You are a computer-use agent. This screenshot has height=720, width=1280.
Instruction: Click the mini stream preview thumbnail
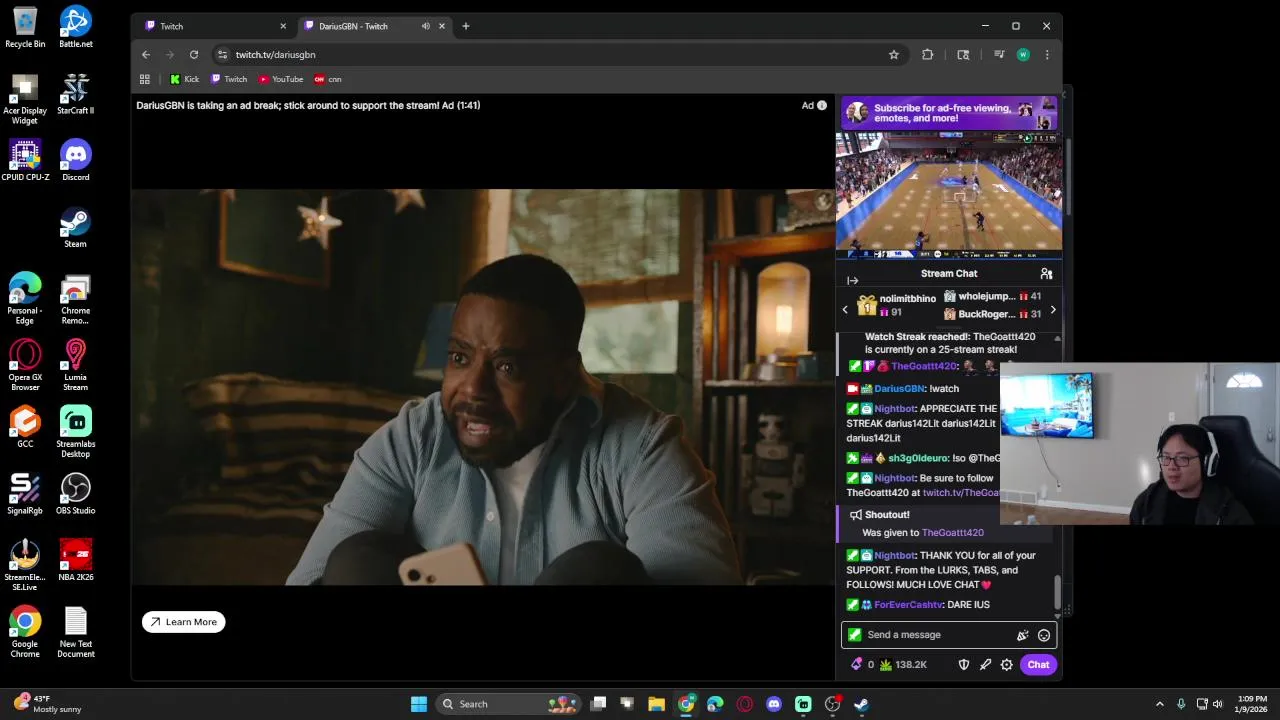point(949,195)
